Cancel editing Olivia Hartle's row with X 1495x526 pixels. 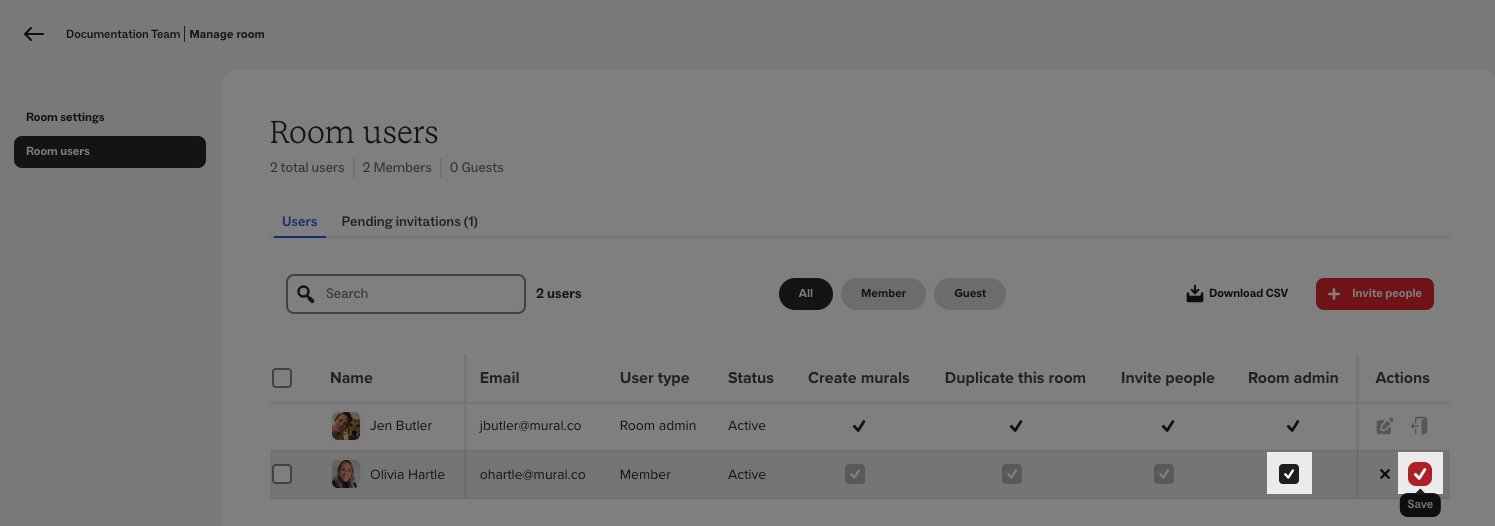(1385, 474)
